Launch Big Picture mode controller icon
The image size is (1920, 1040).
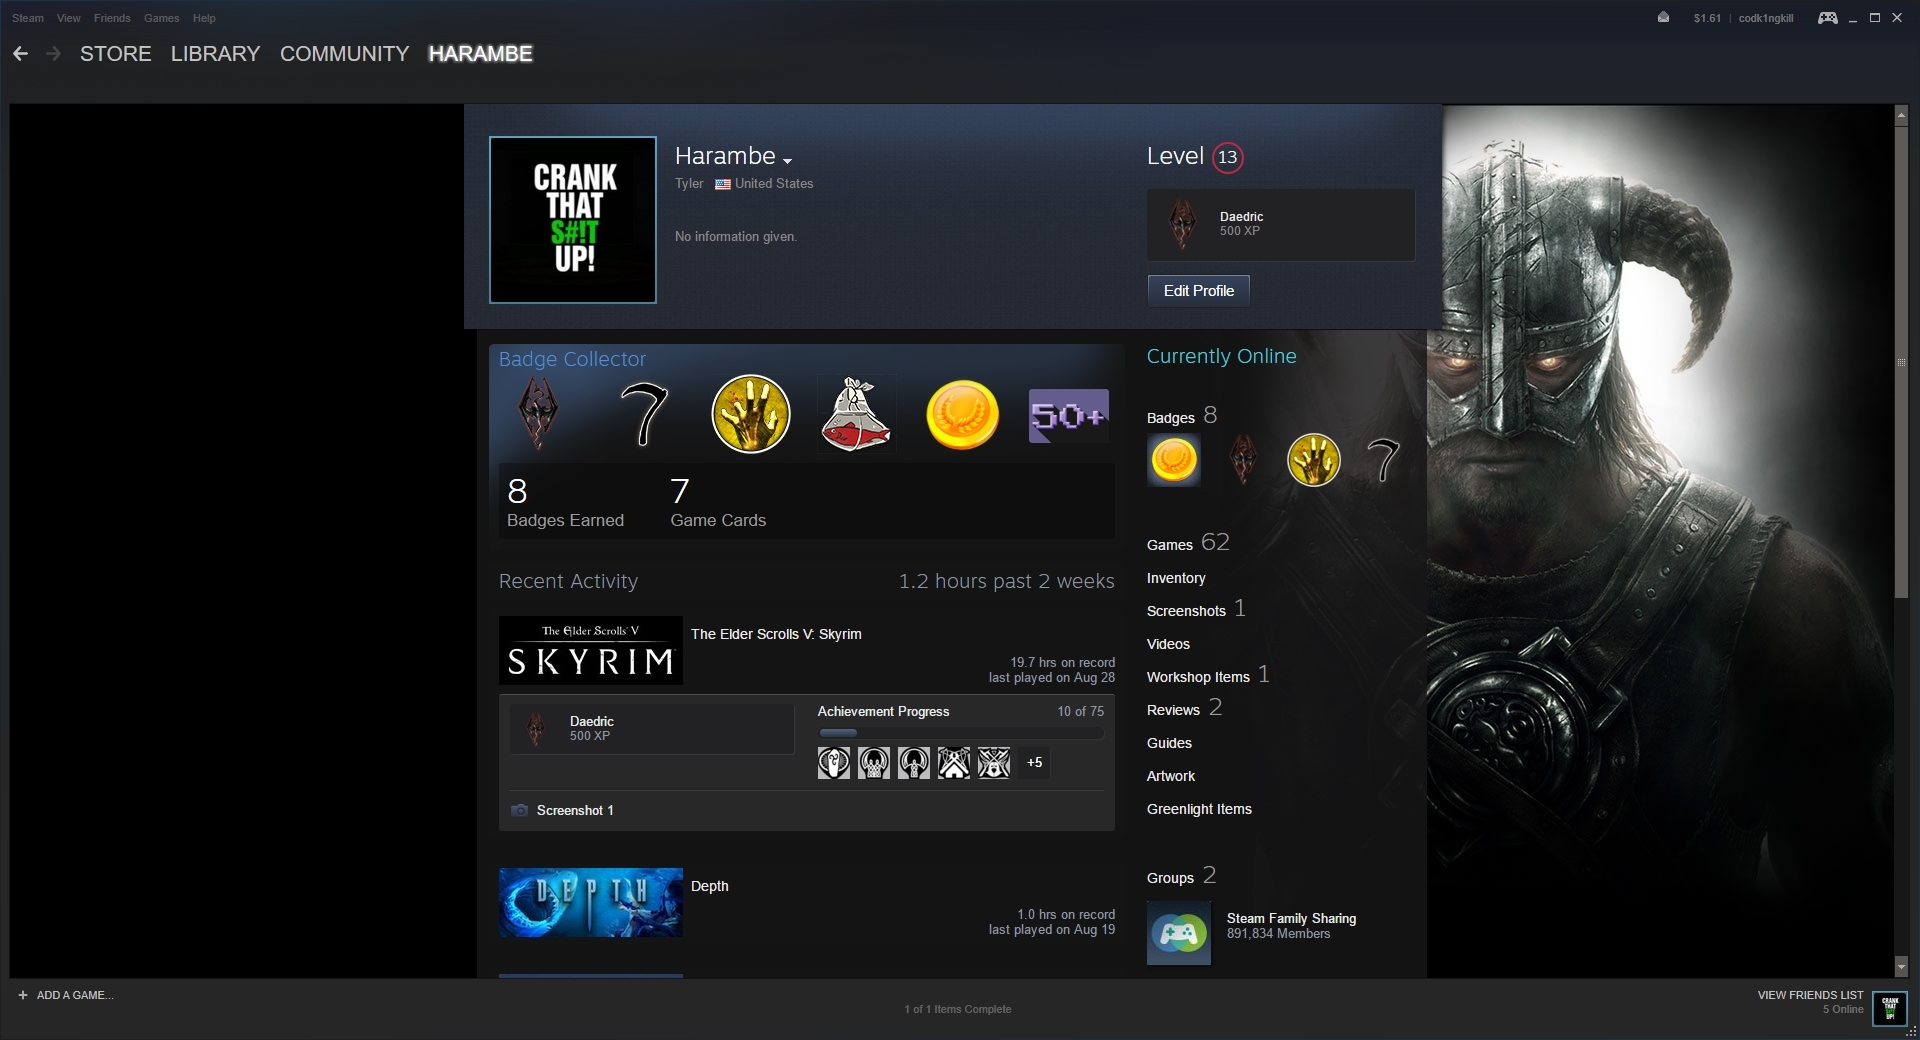(1827, 18)
